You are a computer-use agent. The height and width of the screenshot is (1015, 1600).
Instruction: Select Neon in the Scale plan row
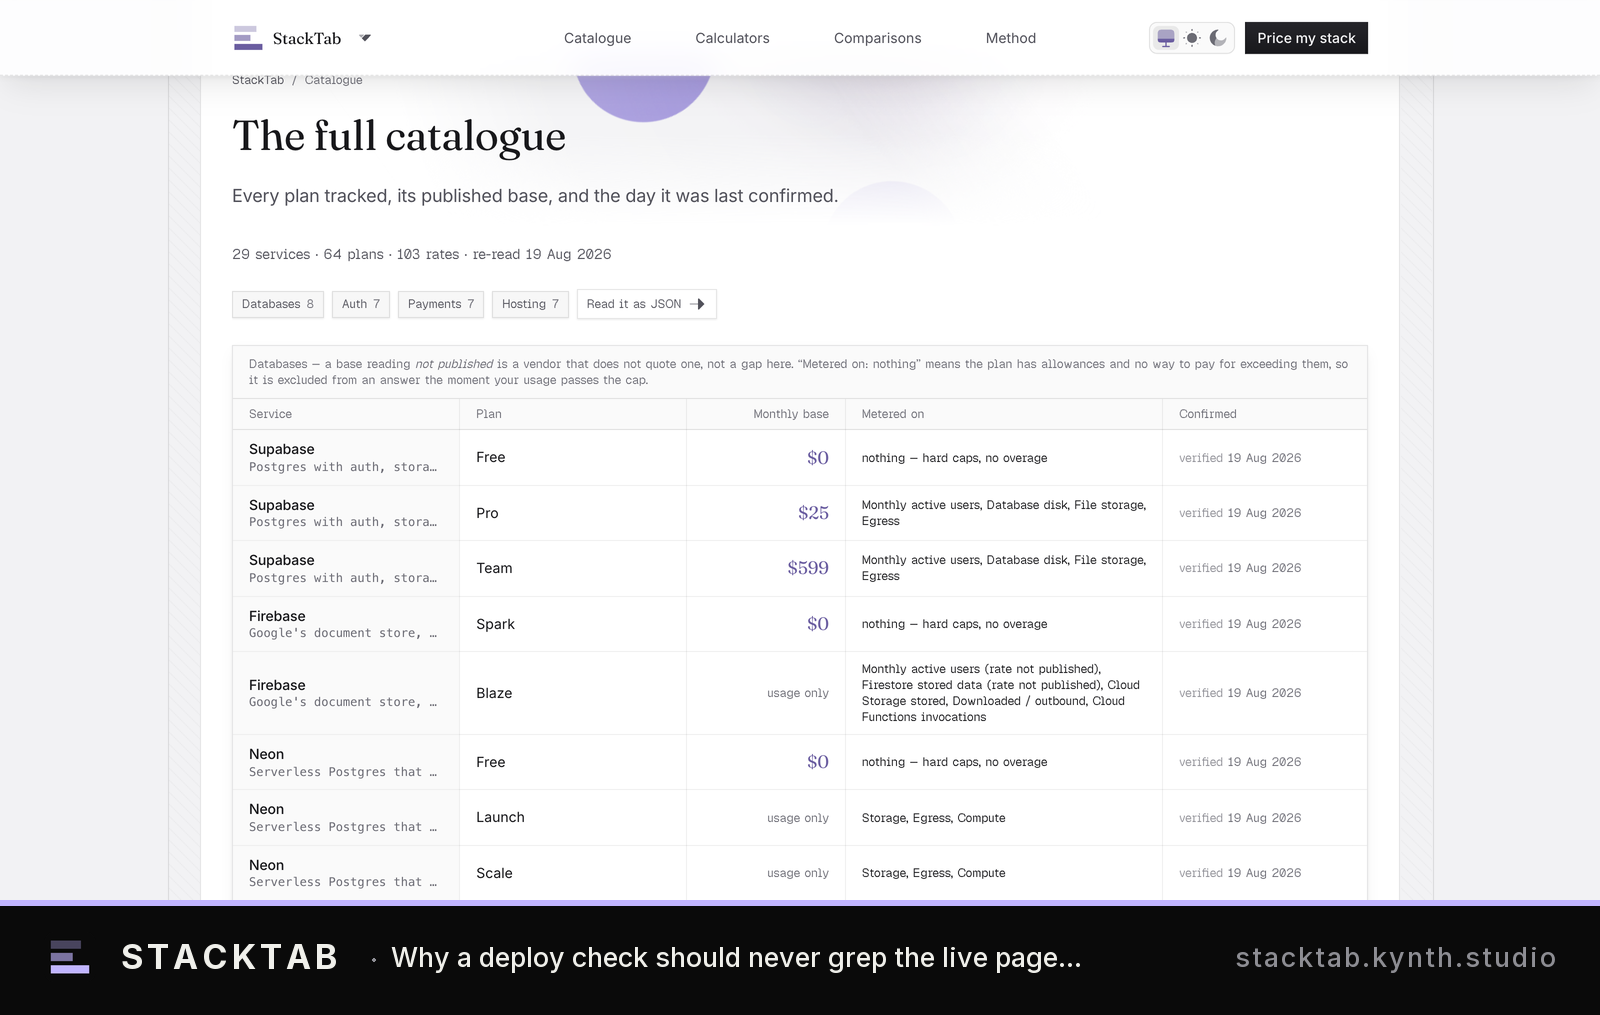(266, 865)
